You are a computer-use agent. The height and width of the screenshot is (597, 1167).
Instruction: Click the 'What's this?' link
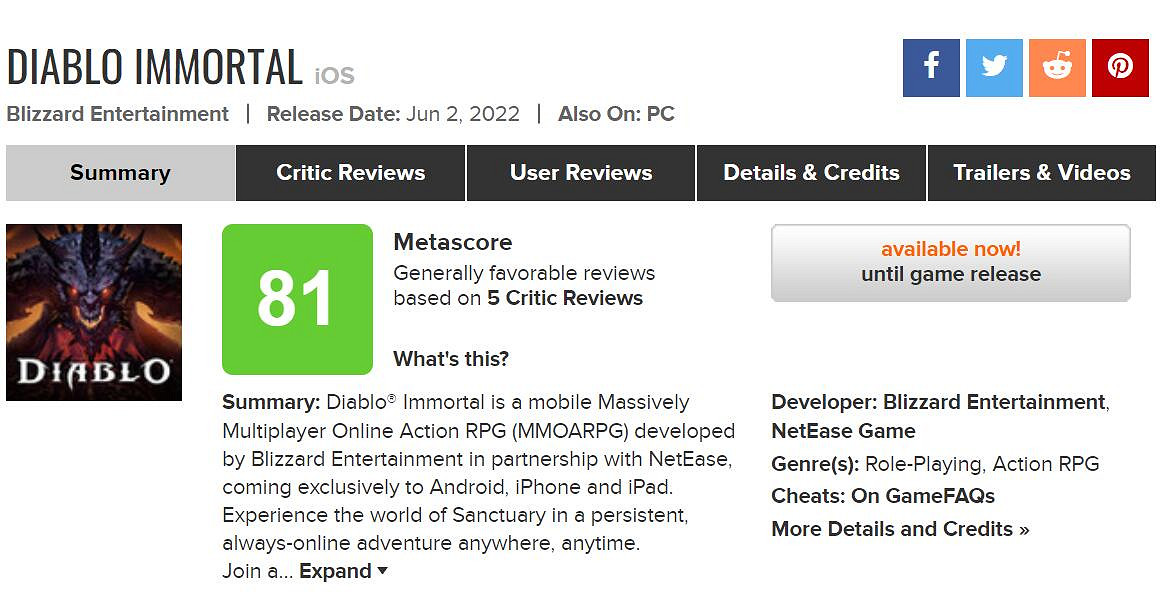451,359
